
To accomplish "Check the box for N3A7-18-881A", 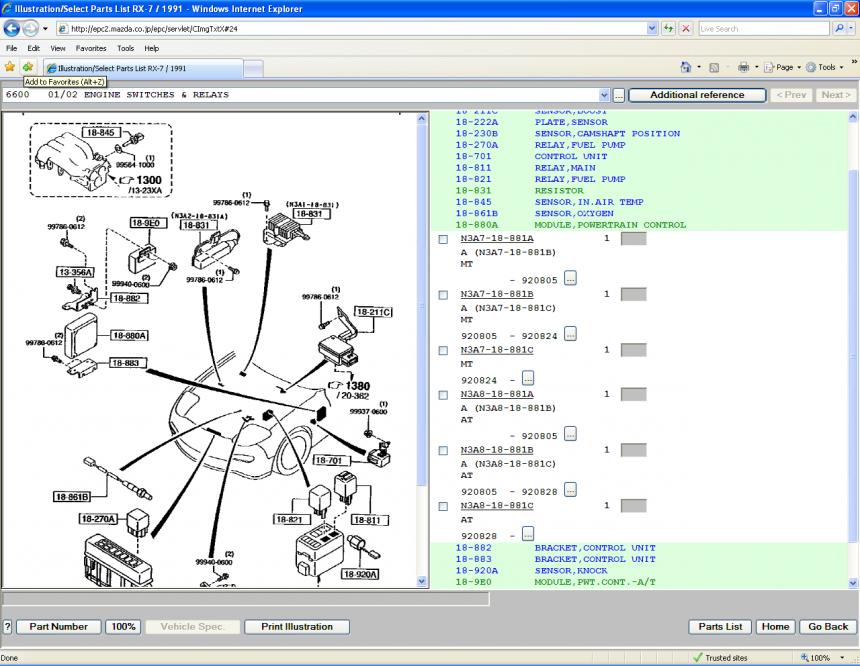I will pyautogui.click(x=443, y=239).
